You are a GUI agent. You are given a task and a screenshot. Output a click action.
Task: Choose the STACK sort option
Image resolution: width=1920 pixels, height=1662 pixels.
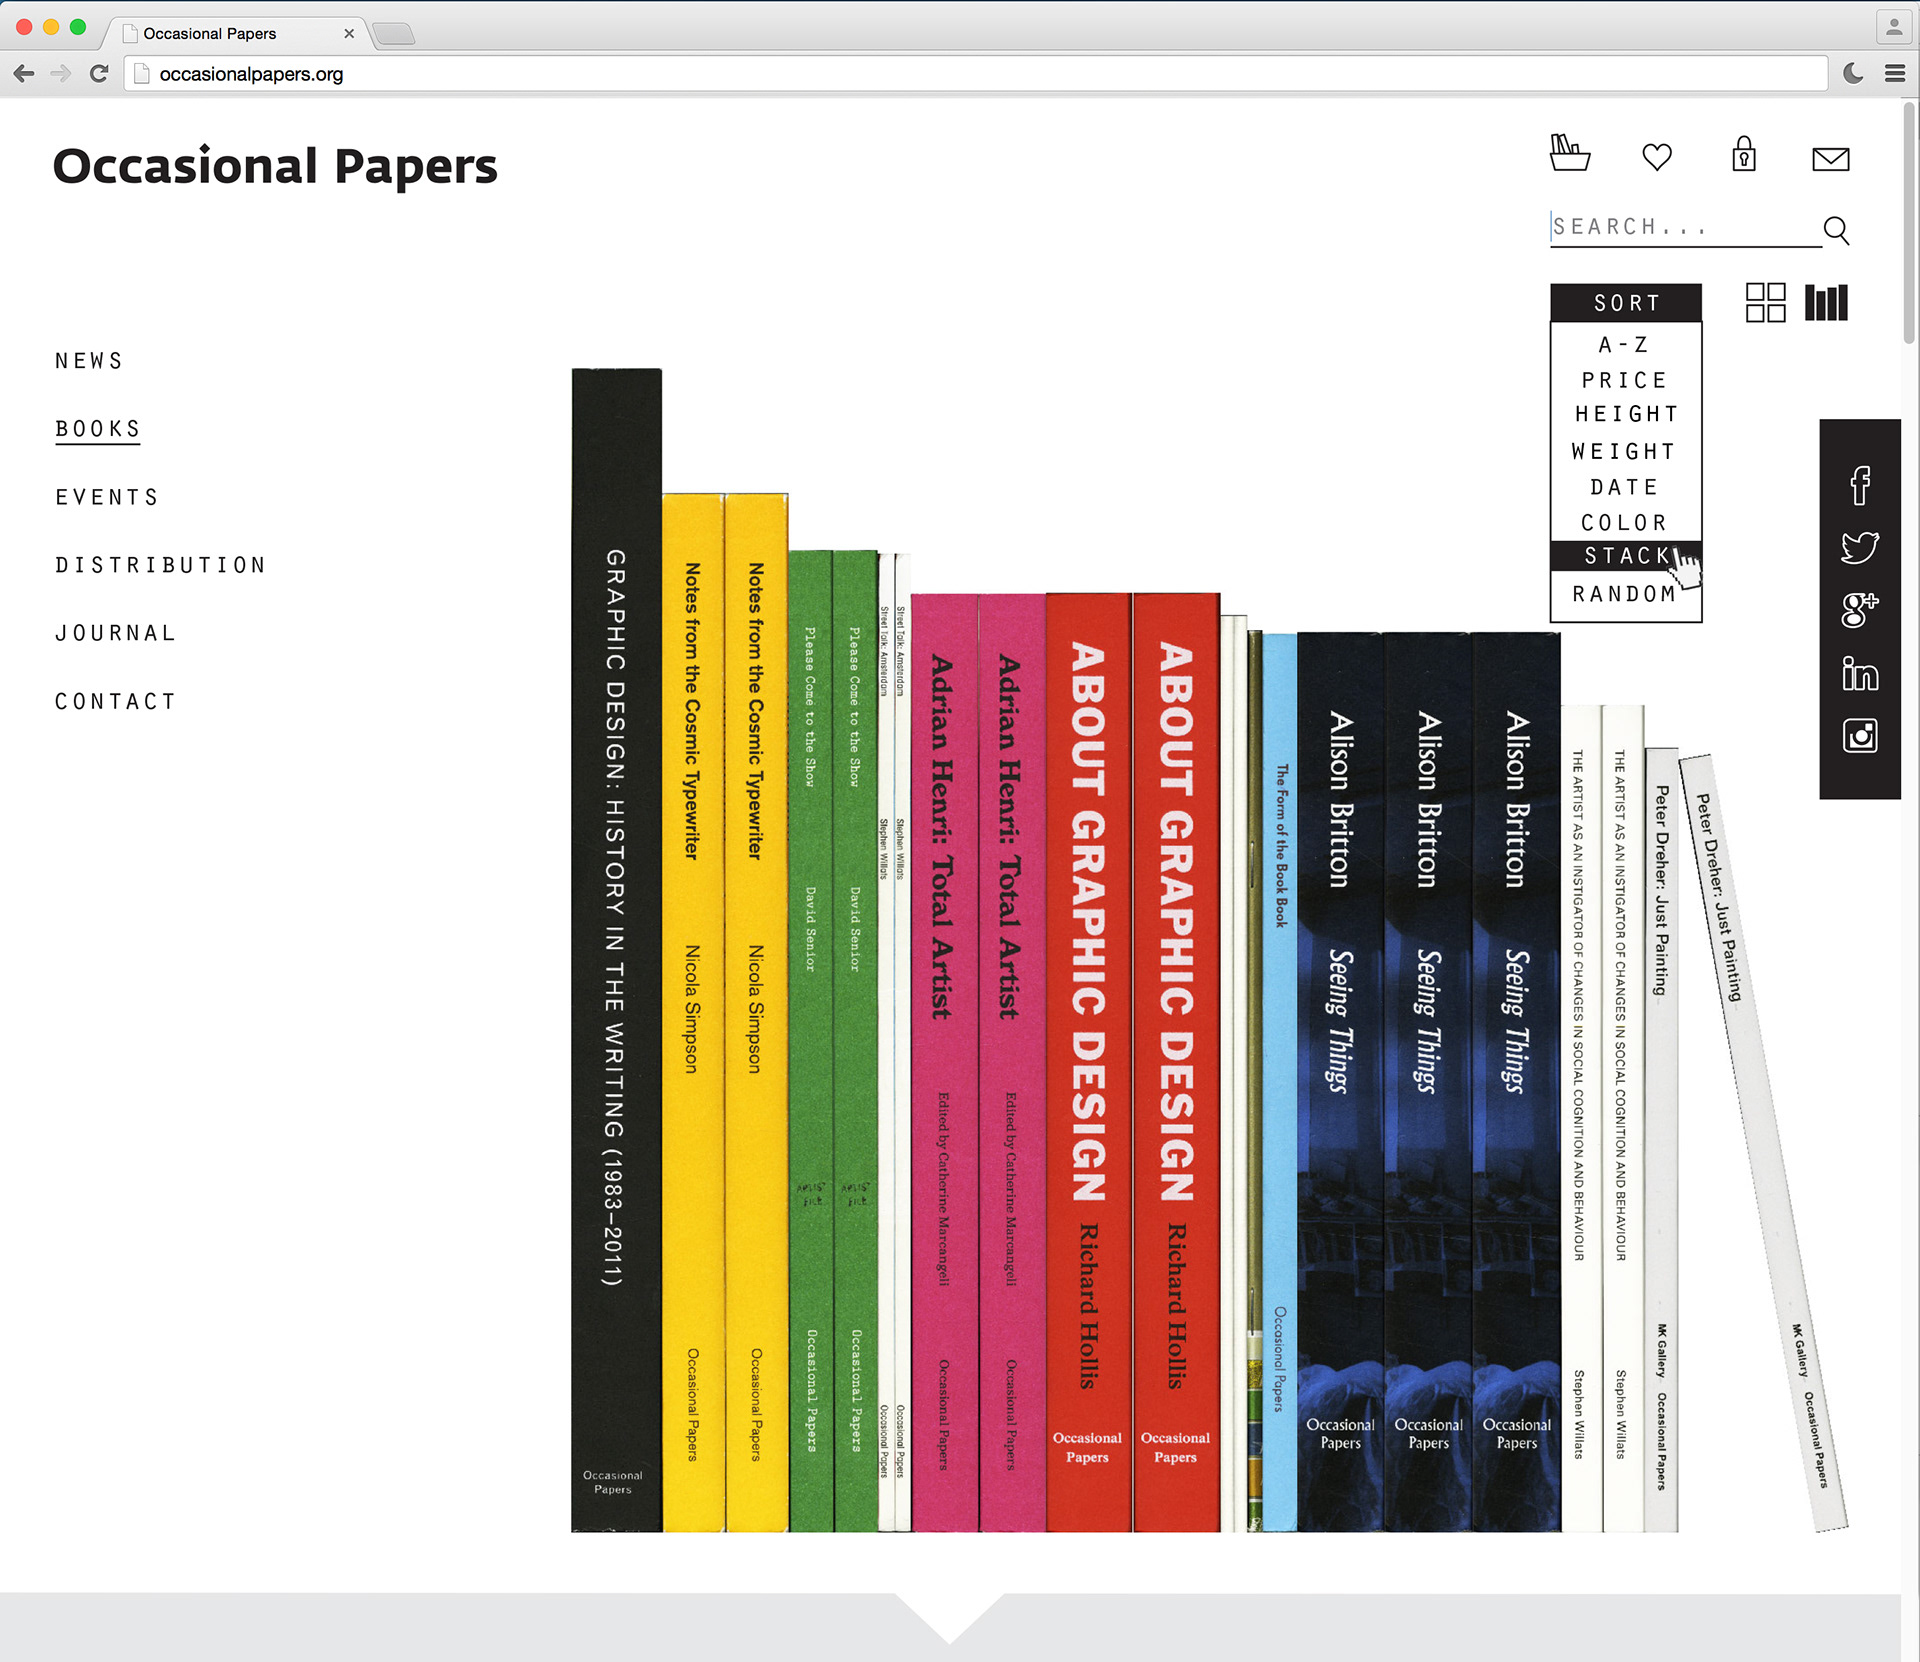(x=1626, y=556)
